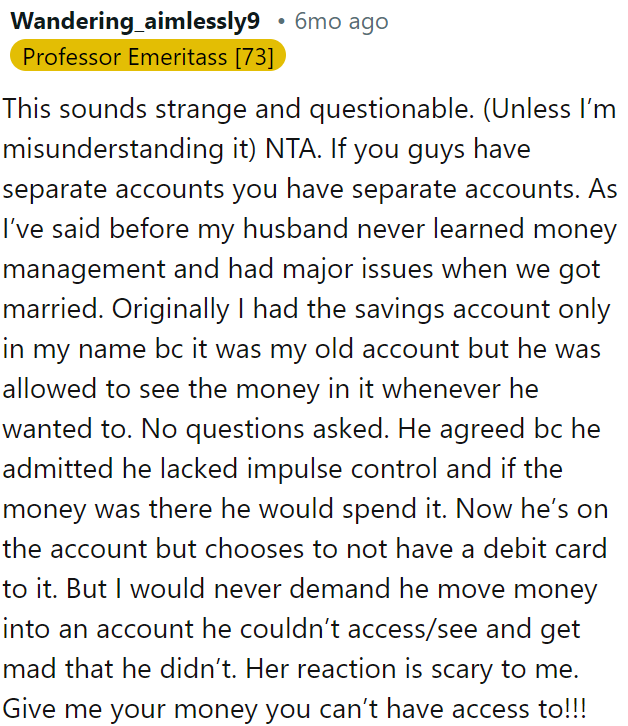The width and height of the screenshot is (628, 726).
Task: Click the line starting "in my name bc"
Action: pyautogui.click(x=301, y=349)
